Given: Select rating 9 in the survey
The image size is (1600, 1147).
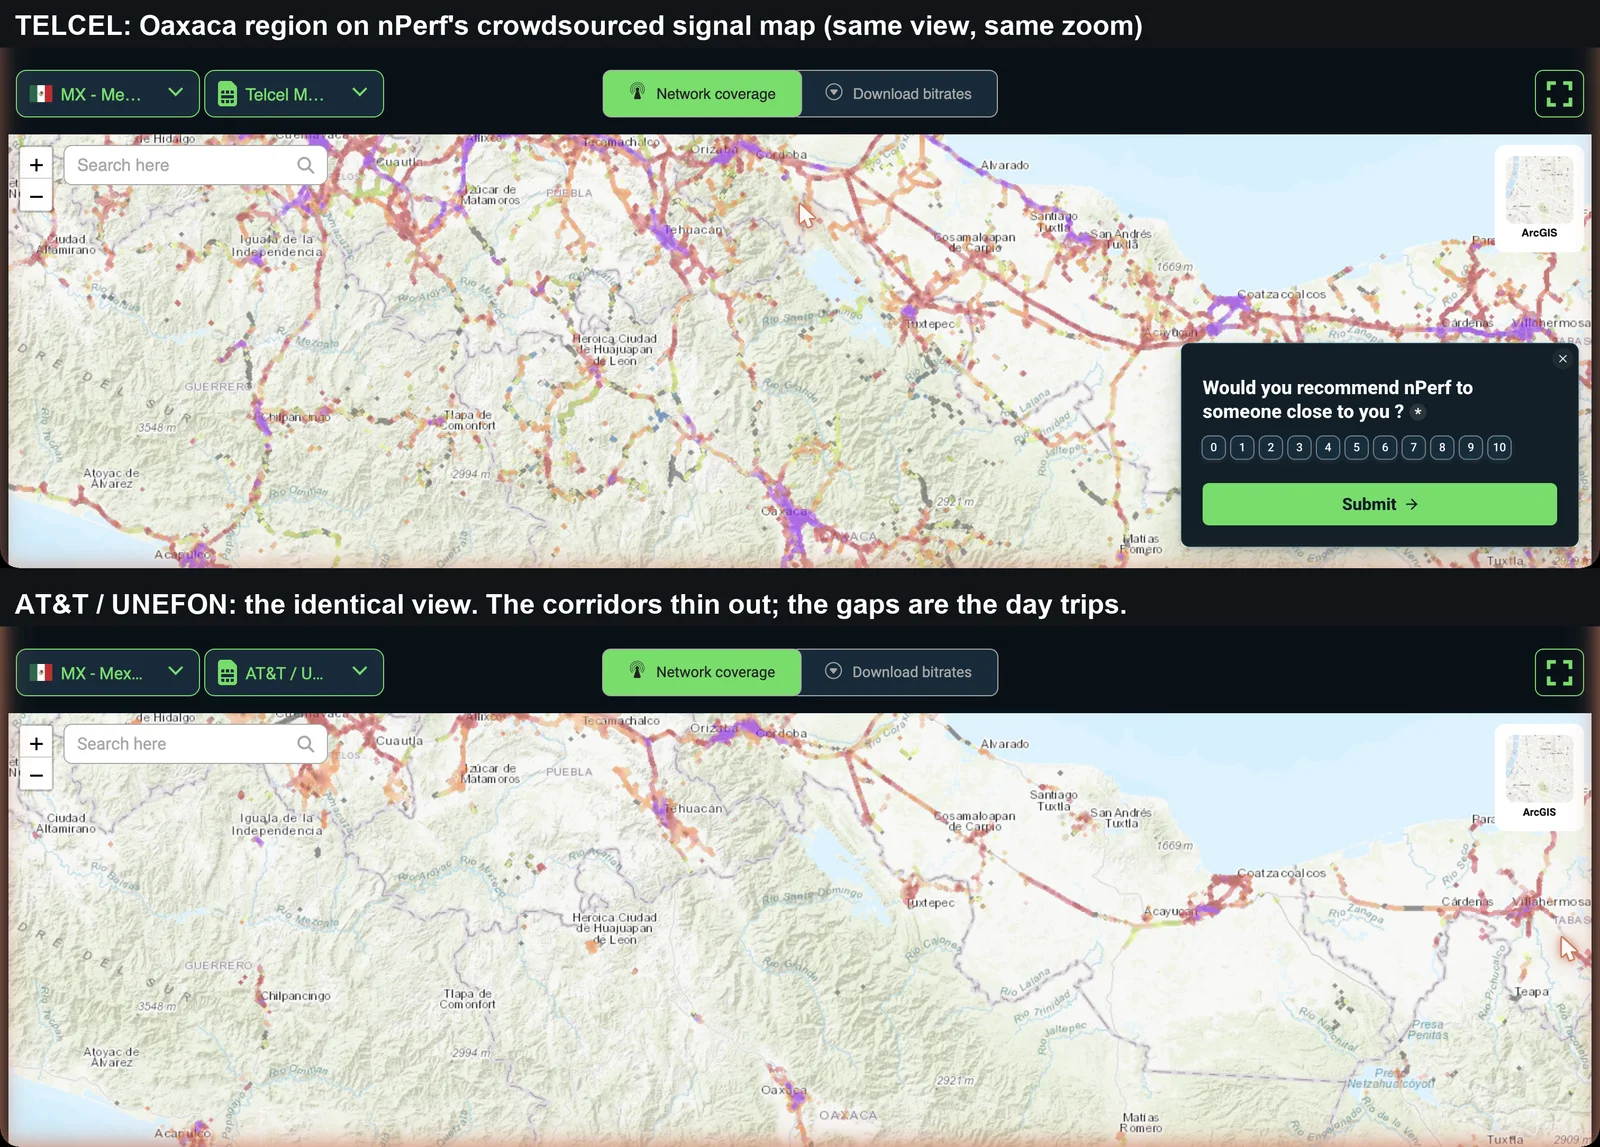Looking at the screenshot, I should 1471,447.
